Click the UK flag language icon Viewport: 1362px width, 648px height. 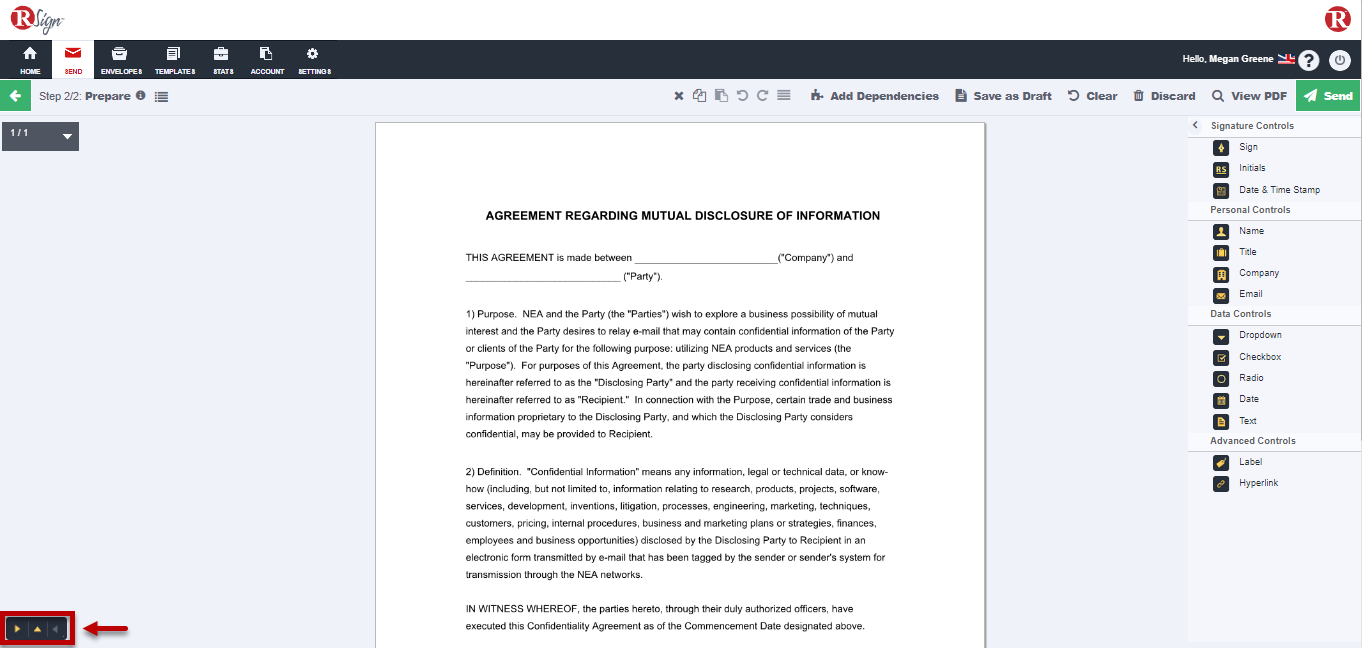(x=1286, y=59)
